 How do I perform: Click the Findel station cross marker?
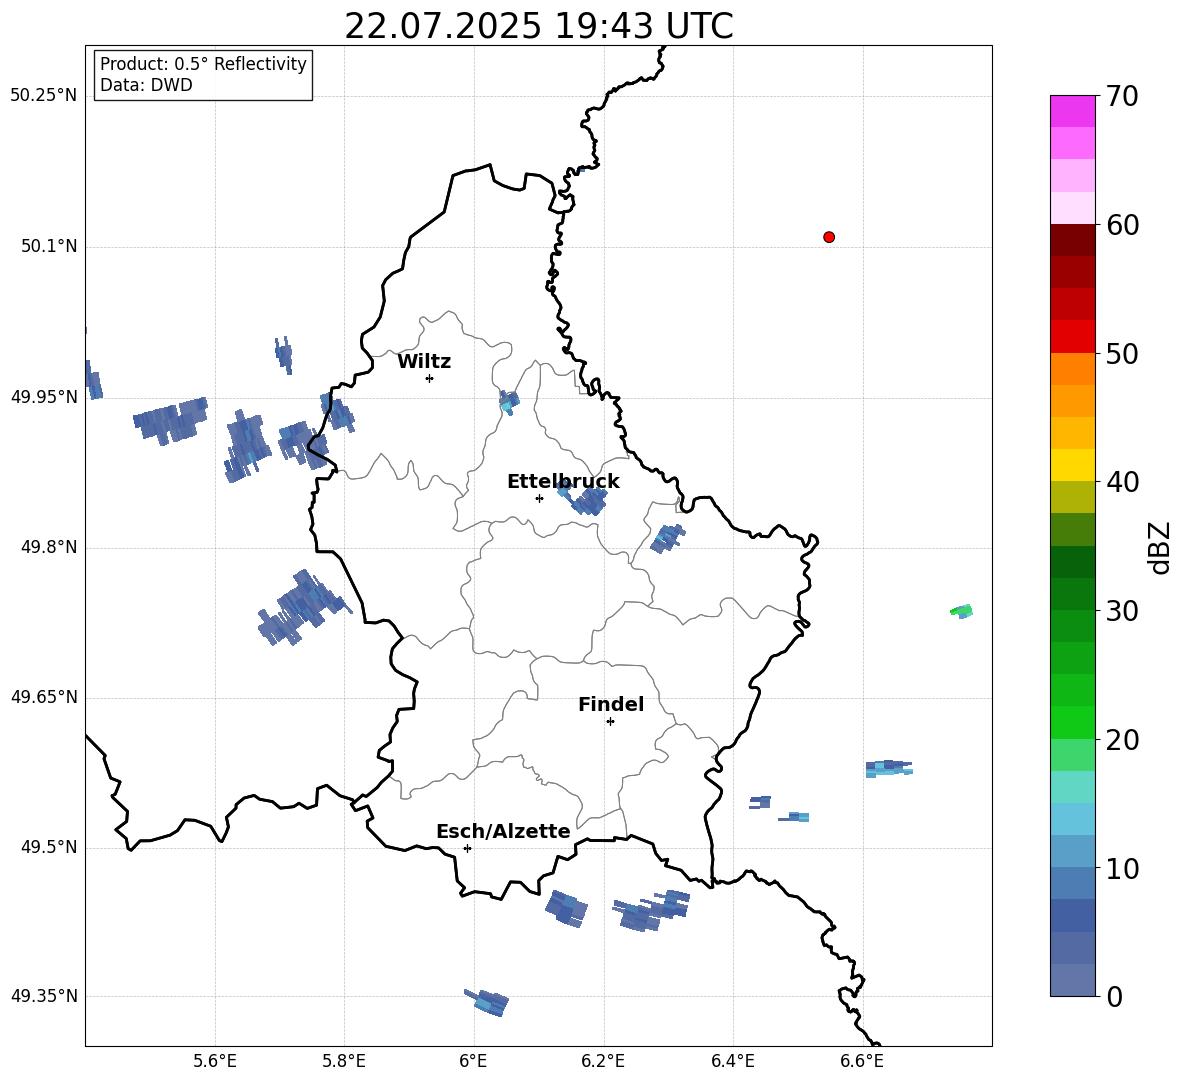610,722
